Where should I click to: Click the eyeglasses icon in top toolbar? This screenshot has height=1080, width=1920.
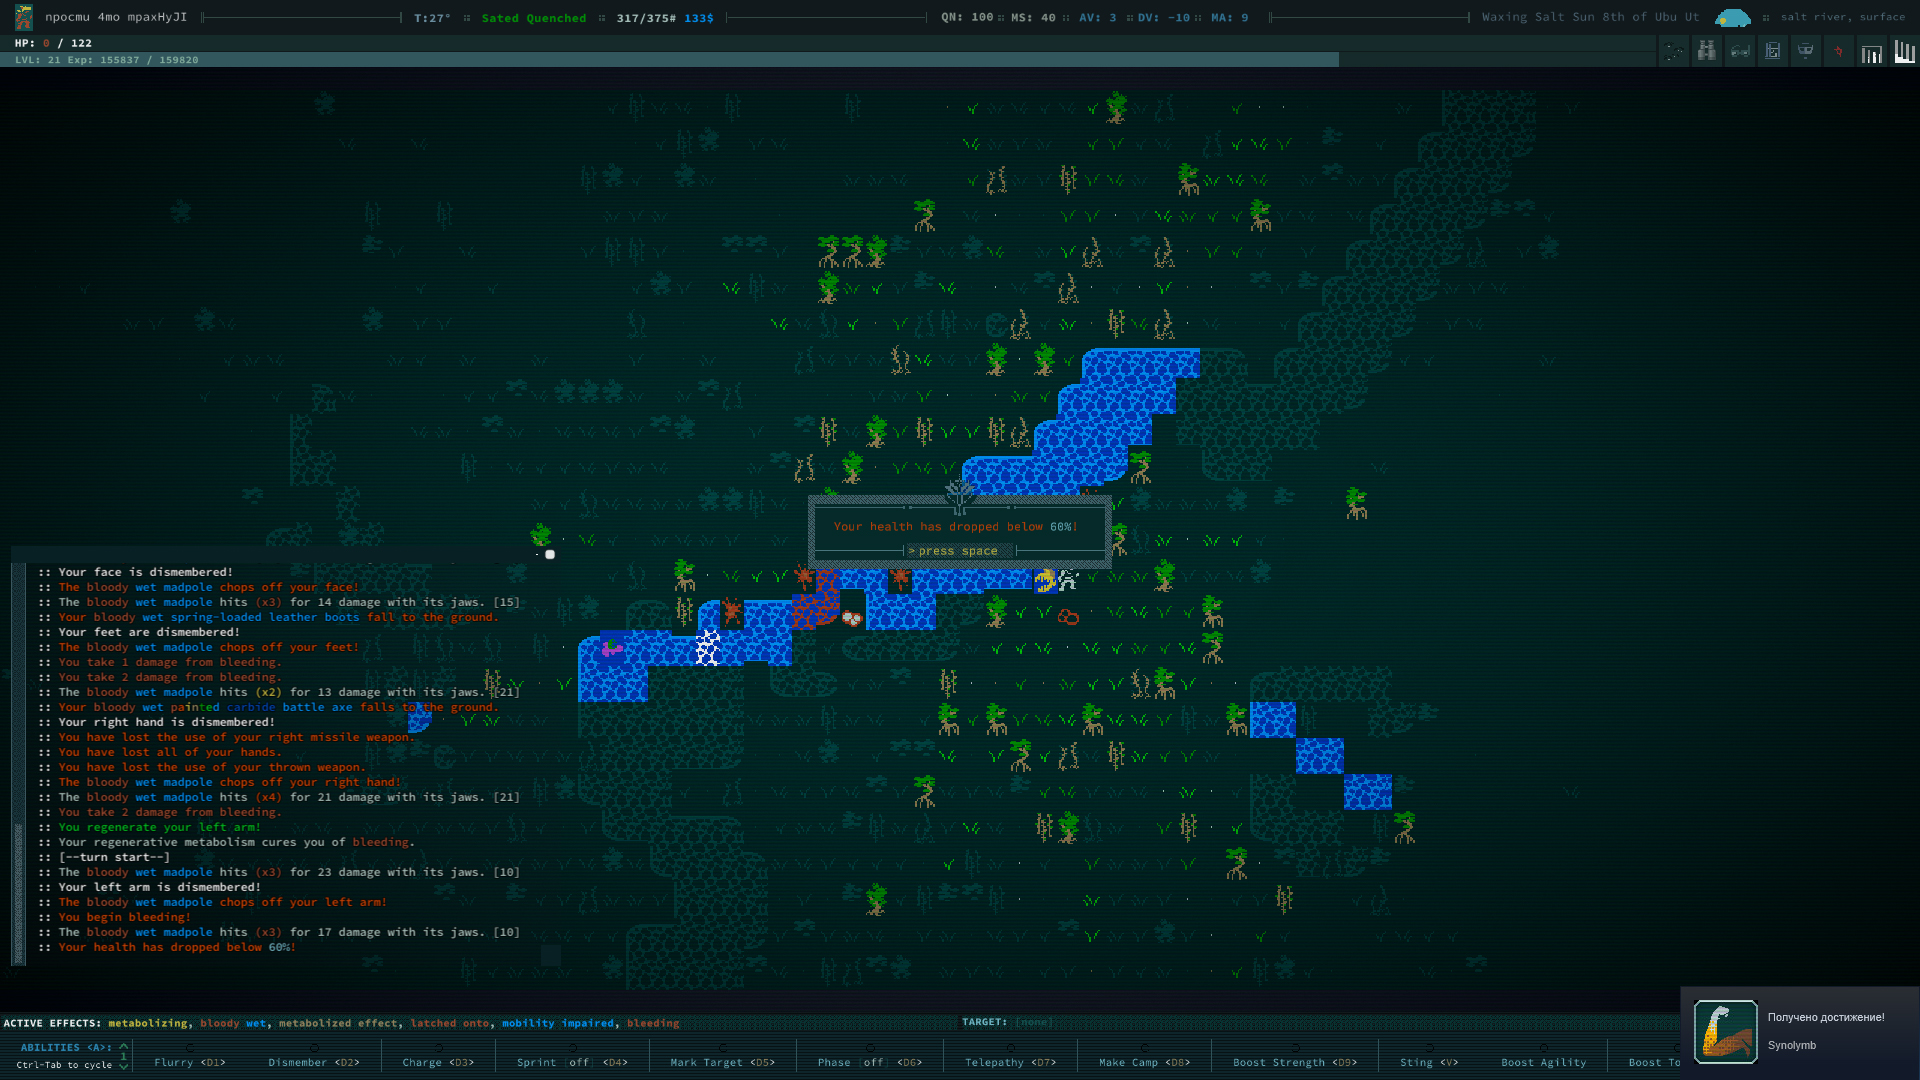[1740, 51]
